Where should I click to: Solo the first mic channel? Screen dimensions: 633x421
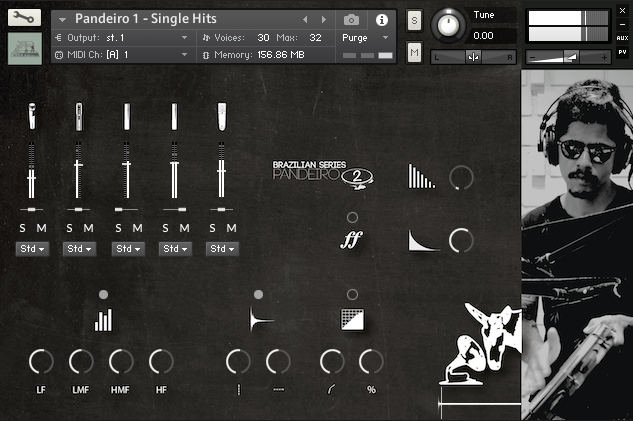tap(23, 228)
